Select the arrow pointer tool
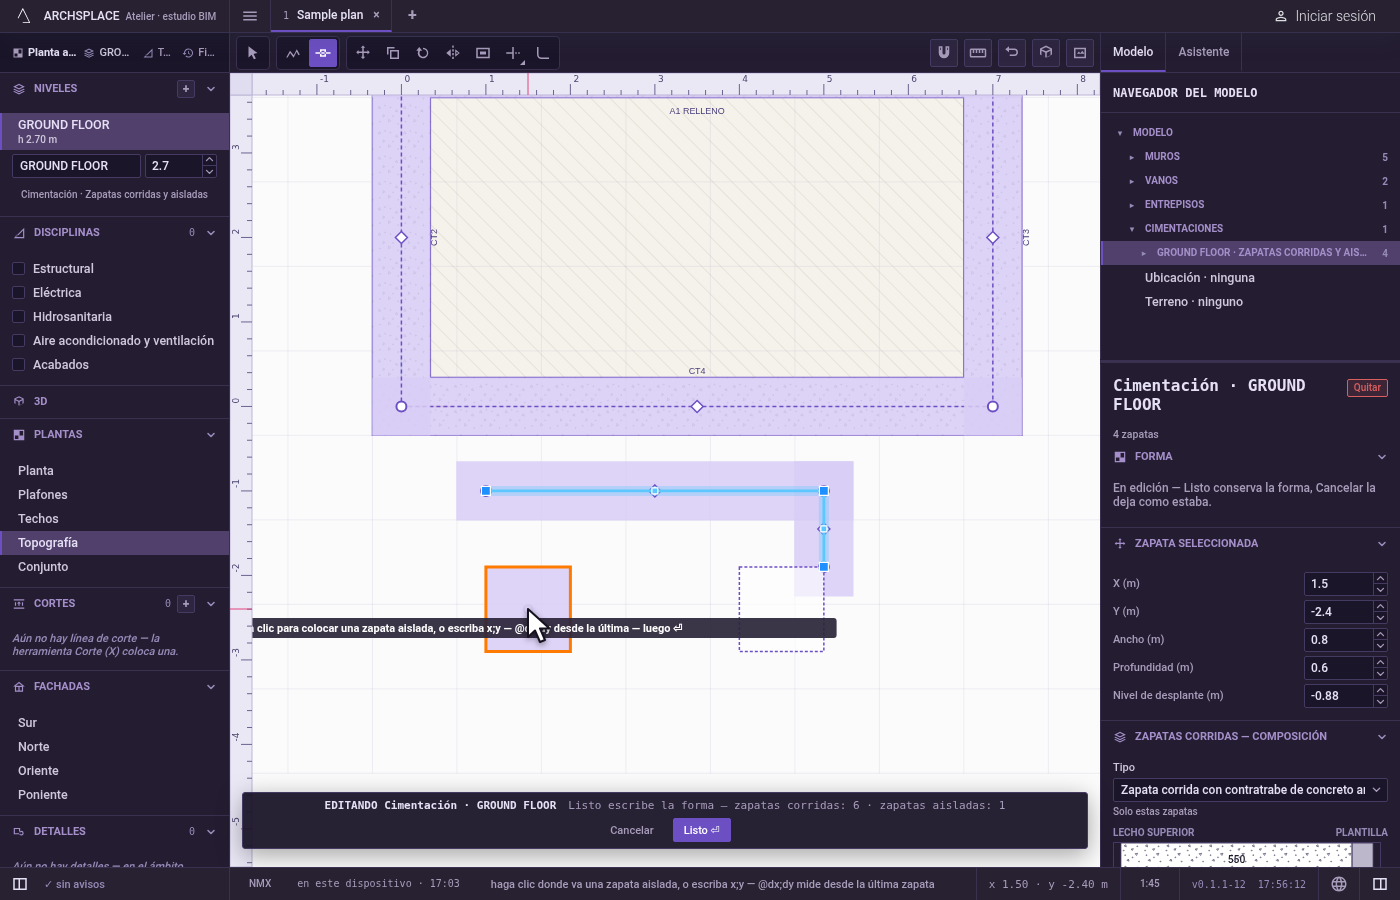Image resolution: width=1400 pixels, height=900 pixels. (x=252, y=53)
